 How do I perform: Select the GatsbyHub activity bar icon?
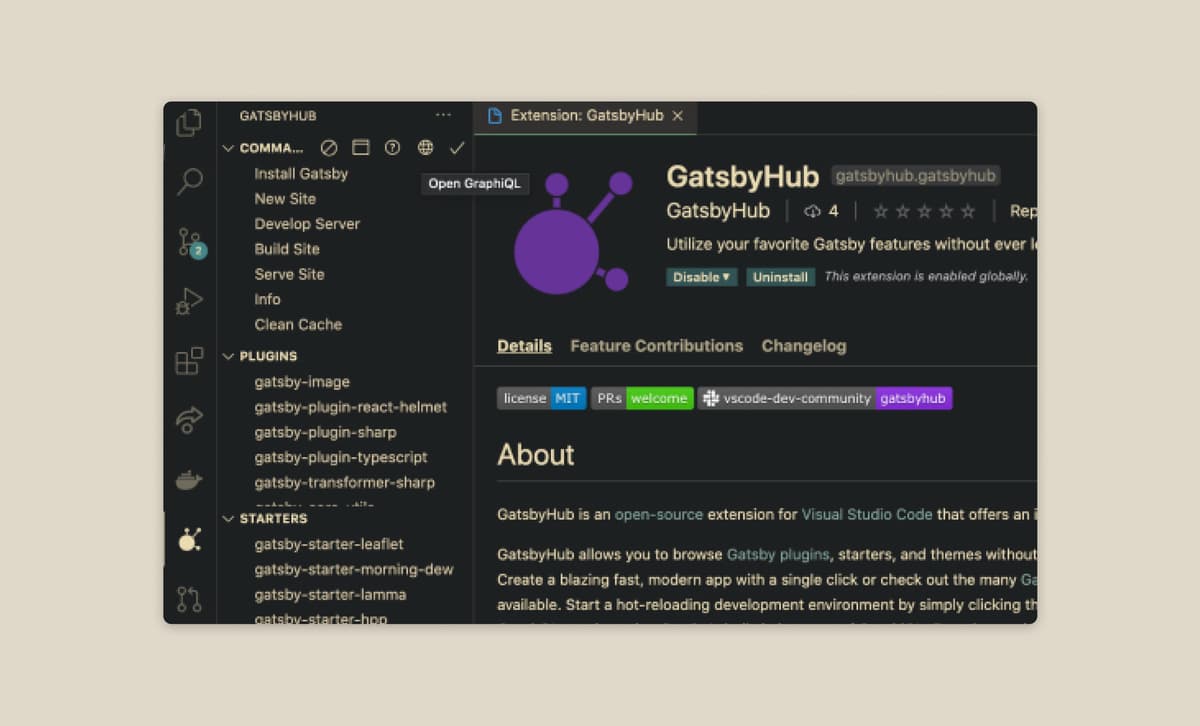point(189,540)
